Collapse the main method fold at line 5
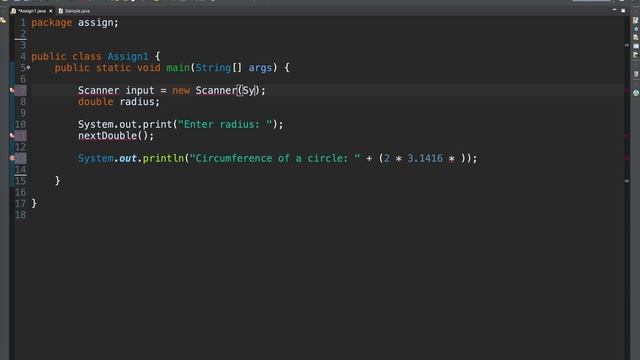This screenshot has height=360, width=640. coord(28,67)
